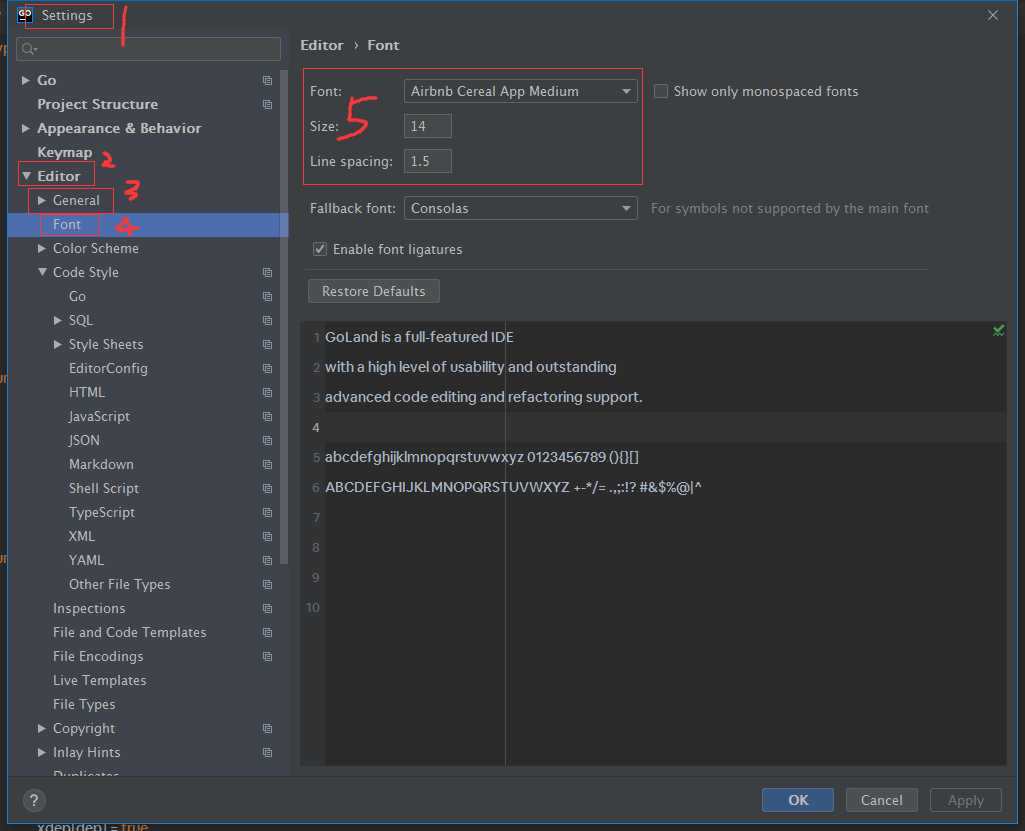Click the project-level icon beside File Encodings
Screen dimensions: 1025x831
coord(267,656)
